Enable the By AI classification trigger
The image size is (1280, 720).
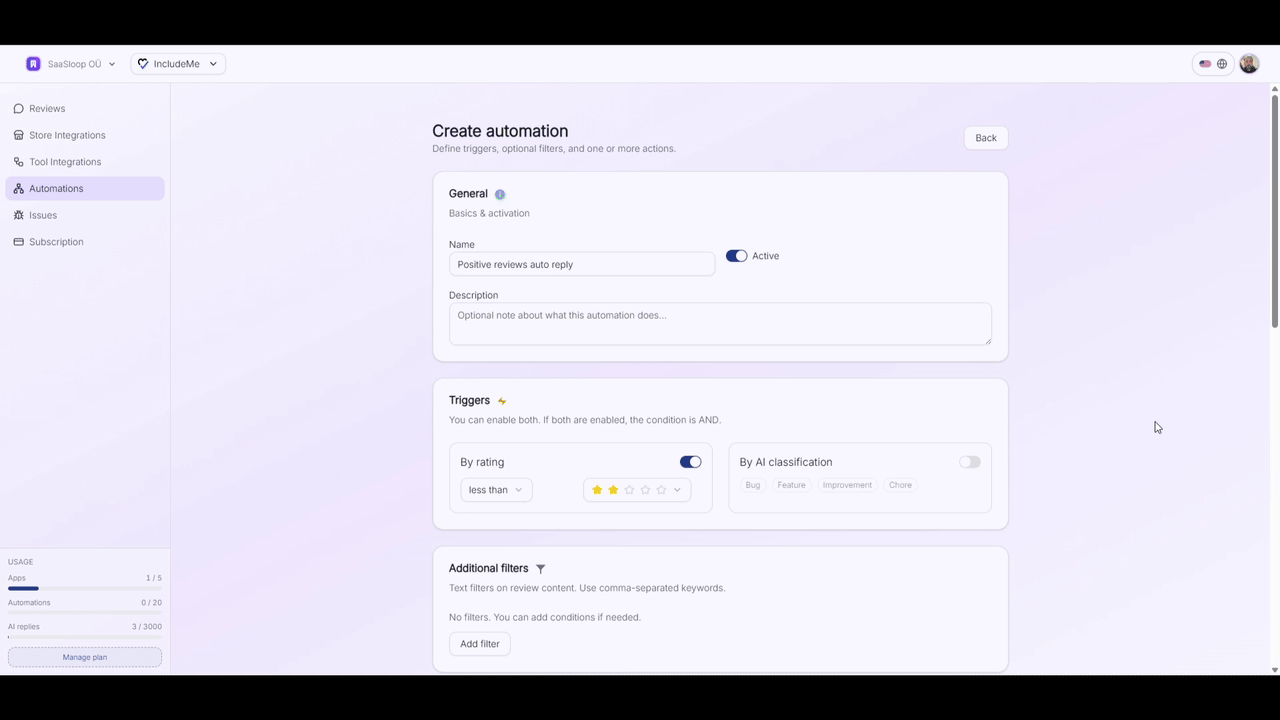(x=969, y=461)
